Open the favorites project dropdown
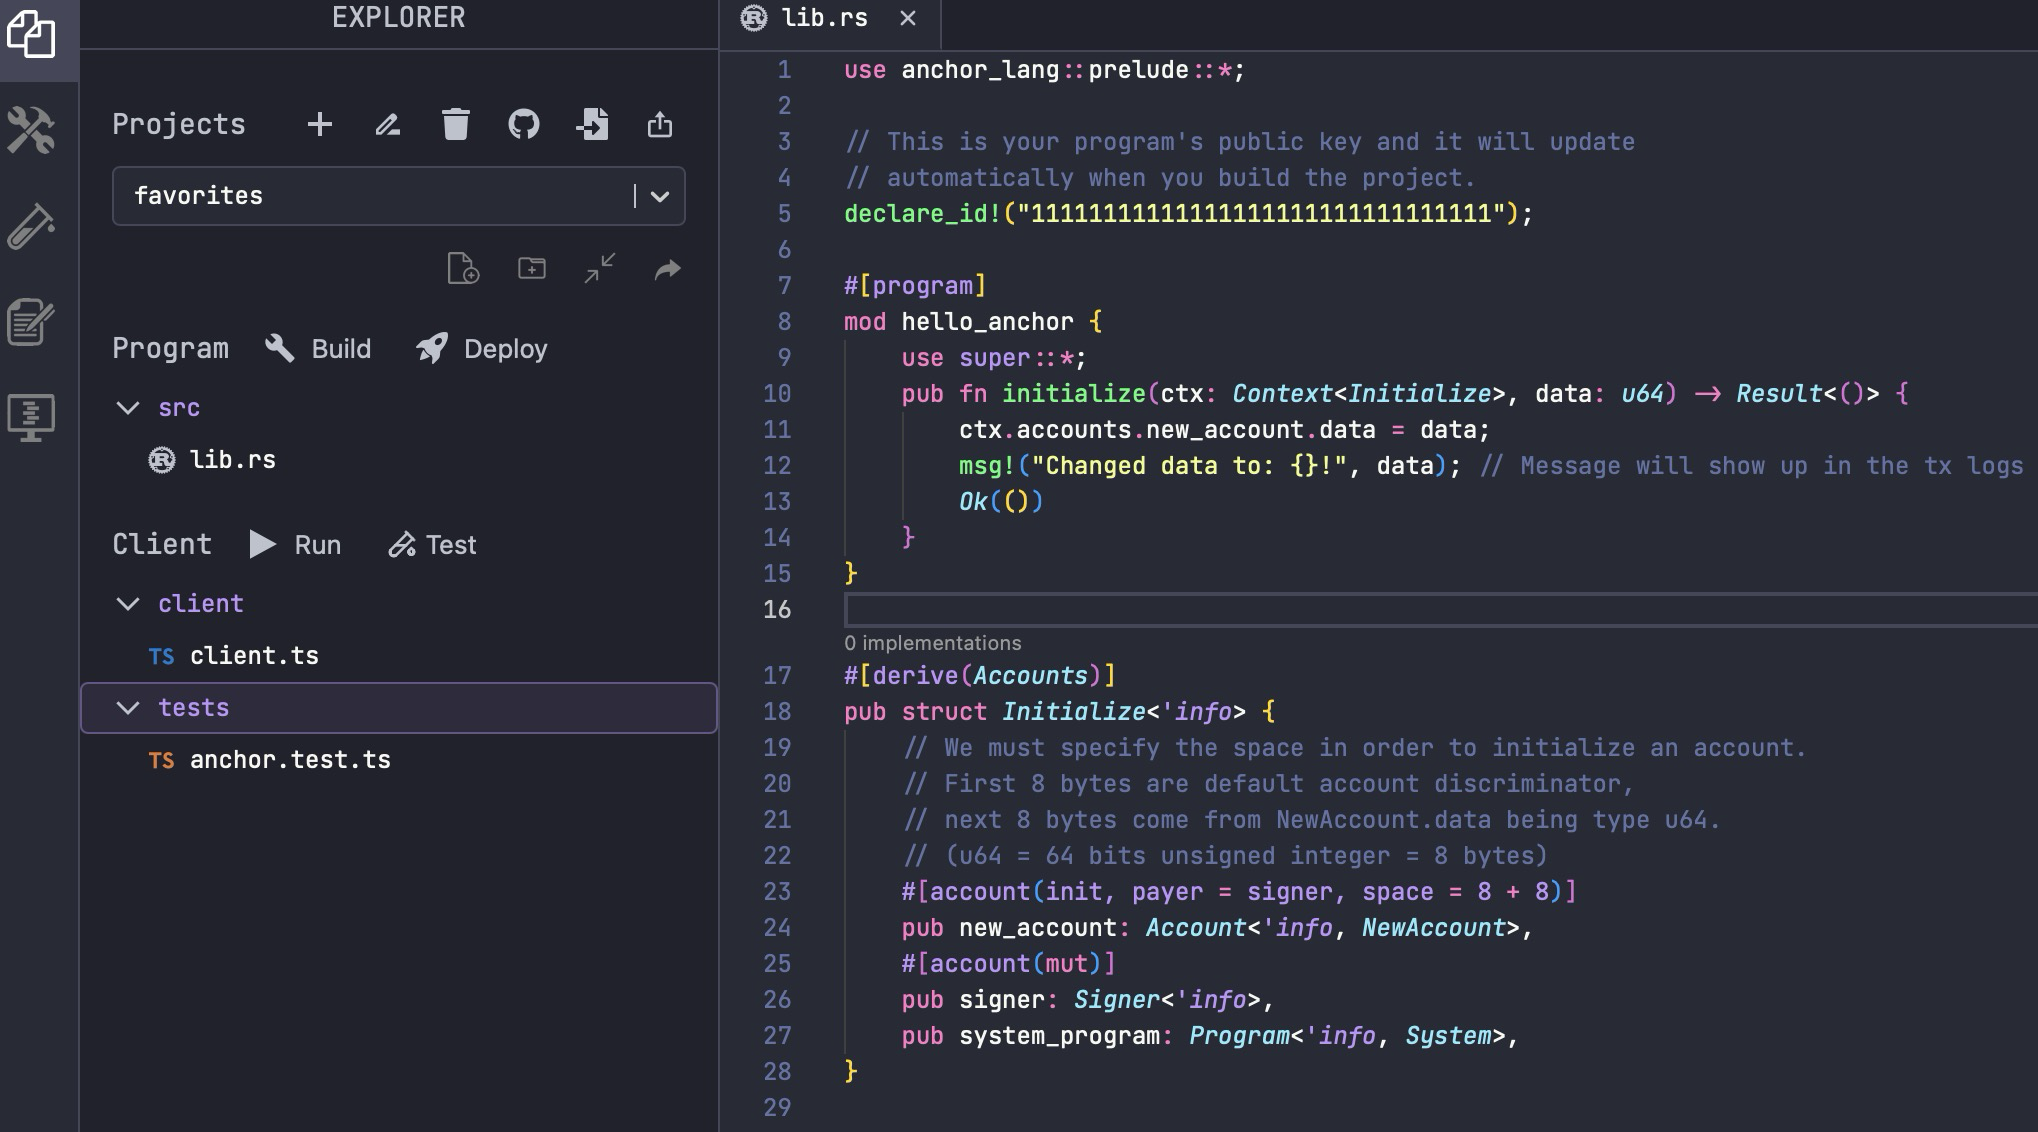2038x1132 pixels. (x=398, y=196)
